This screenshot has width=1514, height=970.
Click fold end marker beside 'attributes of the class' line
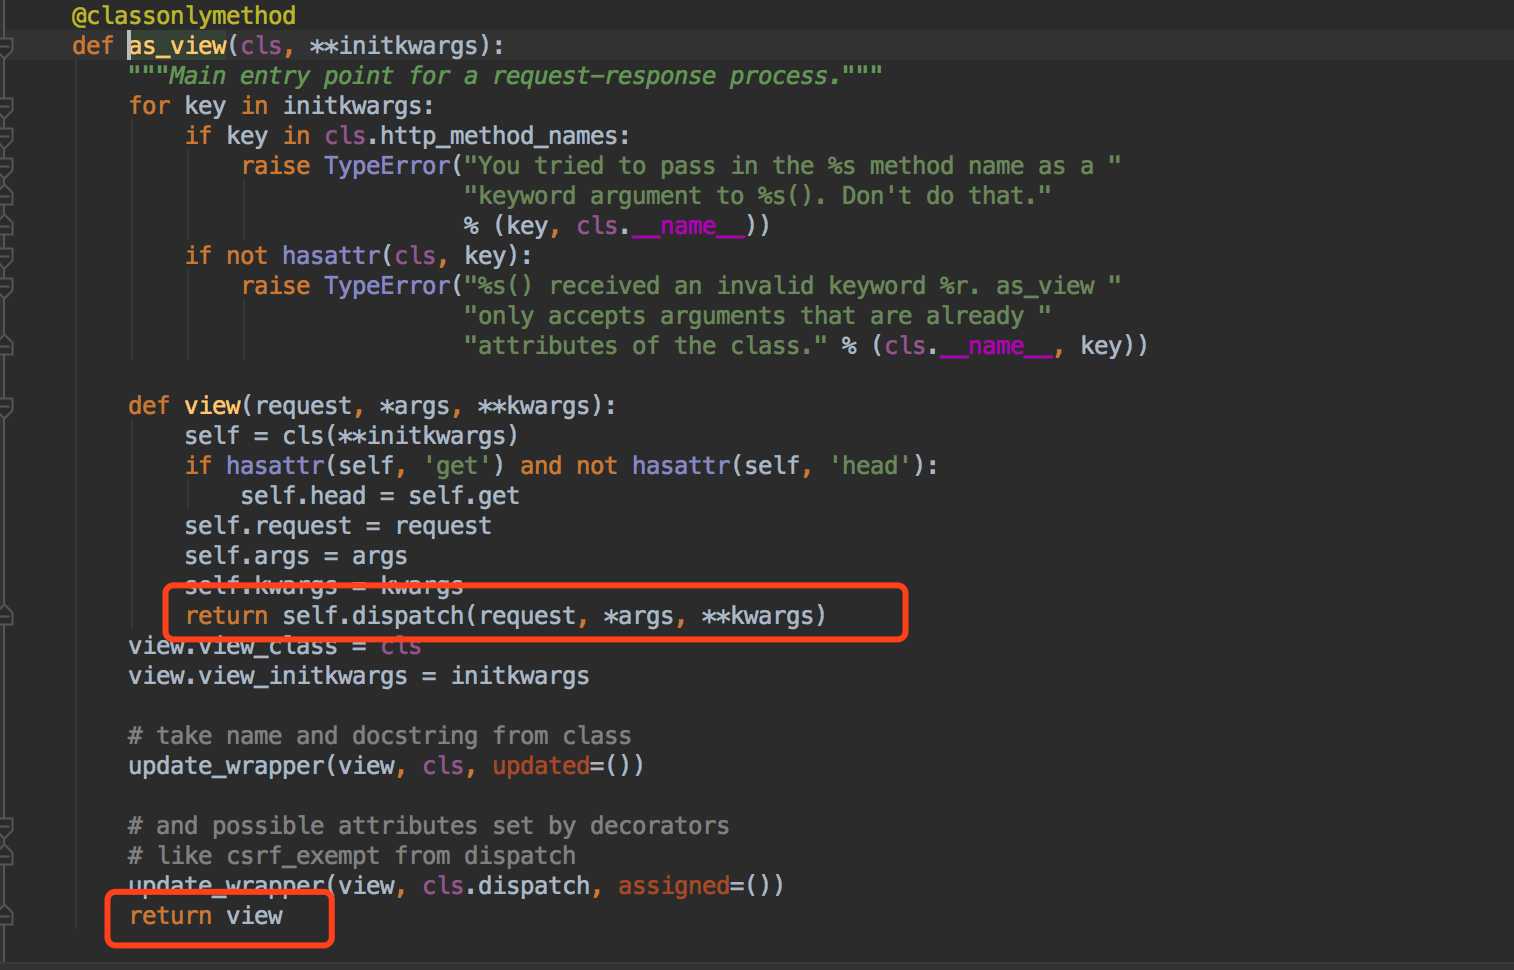click(x=5, y=346)
